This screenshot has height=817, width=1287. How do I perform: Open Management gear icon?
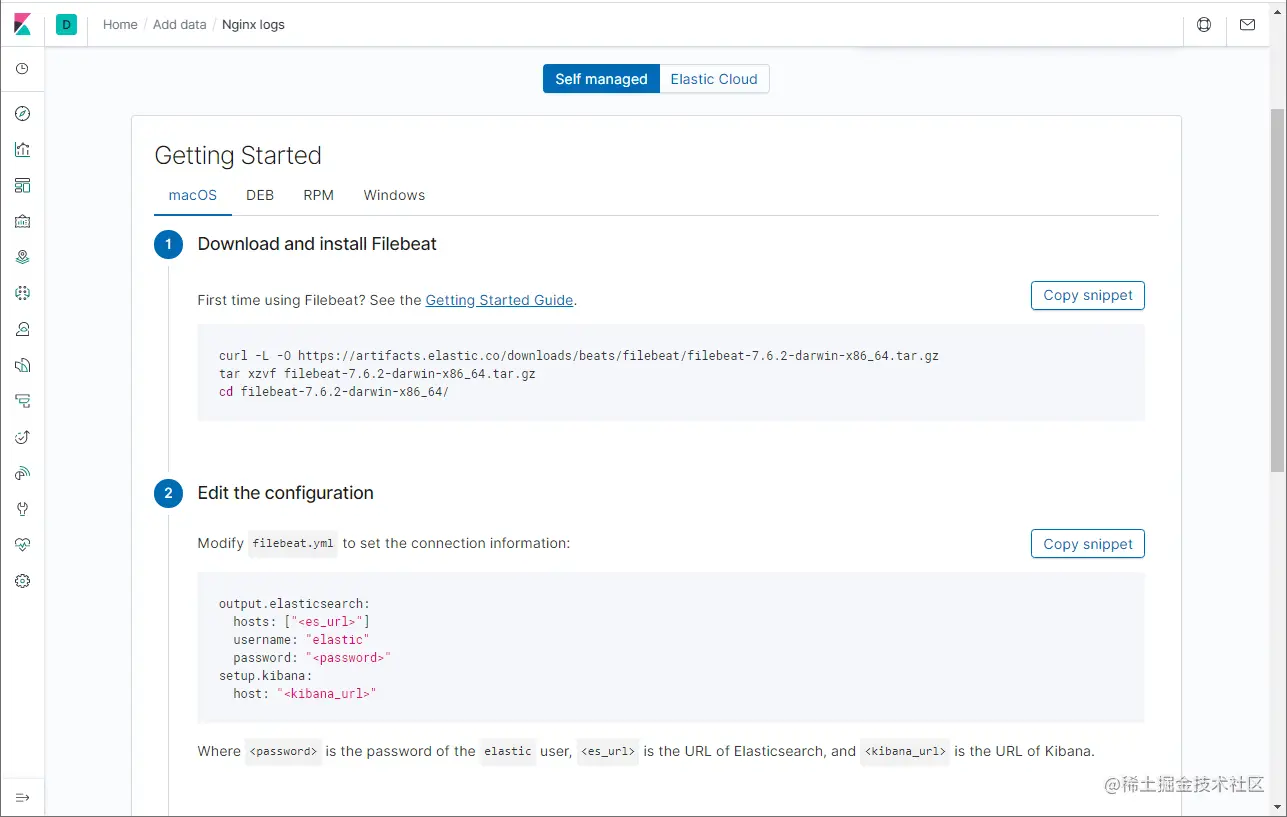[x=23, y=581]
